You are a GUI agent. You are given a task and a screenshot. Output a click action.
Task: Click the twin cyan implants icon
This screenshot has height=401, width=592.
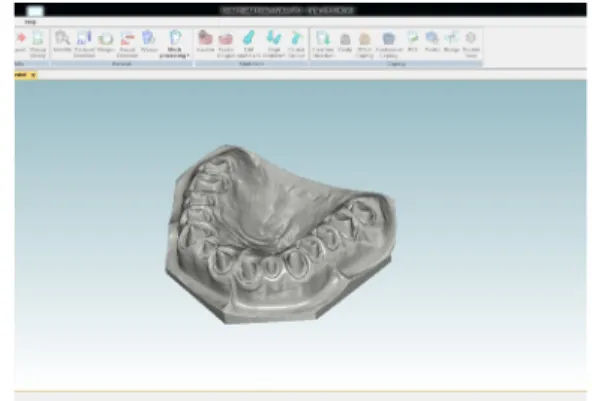click(x=274, y=38)
